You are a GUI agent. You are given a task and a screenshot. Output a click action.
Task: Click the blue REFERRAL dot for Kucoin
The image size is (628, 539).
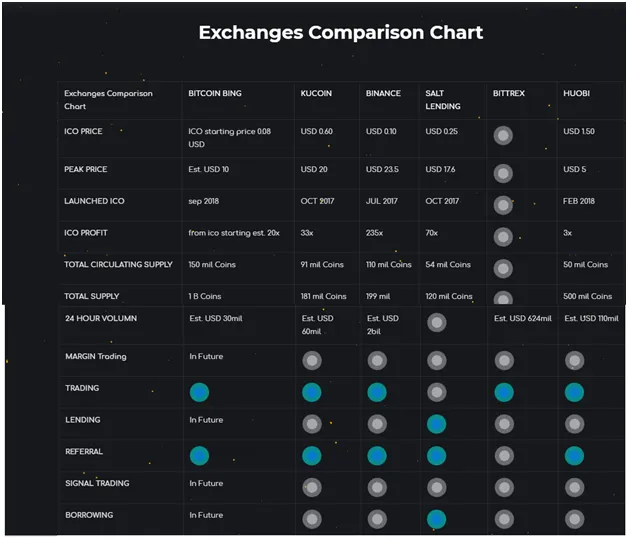[x=312, y=456]
